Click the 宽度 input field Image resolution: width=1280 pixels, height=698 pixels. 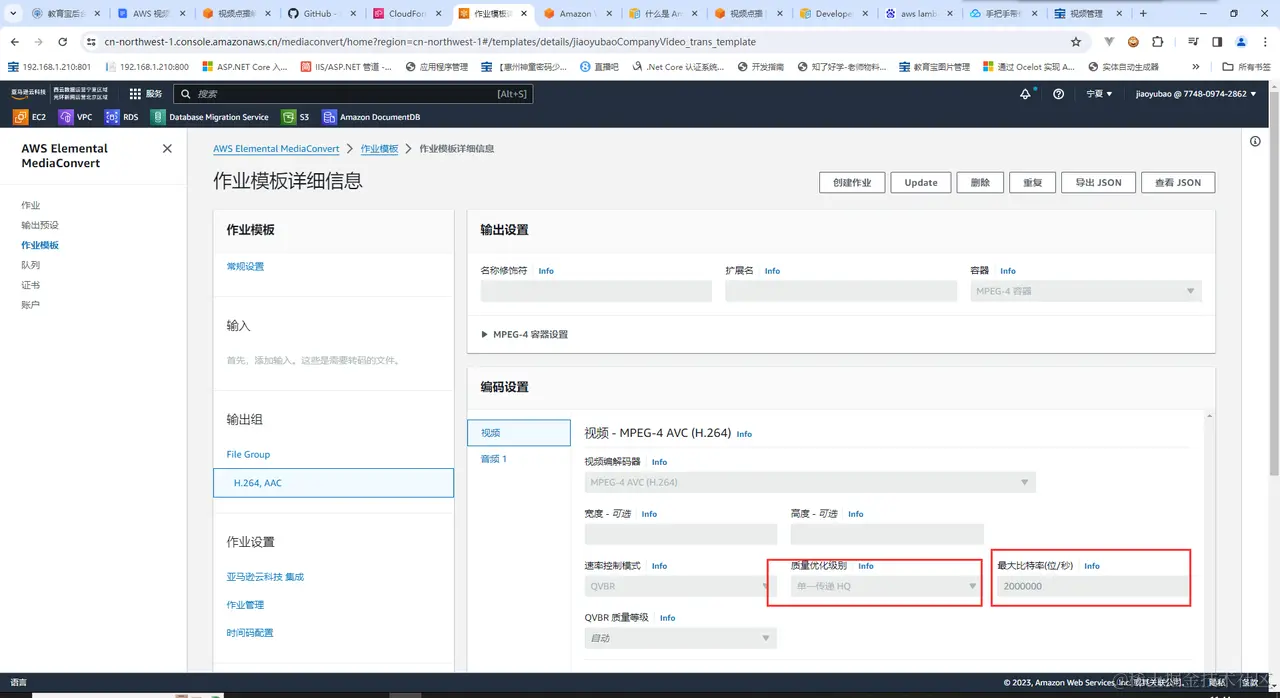[x=679, y=534]
